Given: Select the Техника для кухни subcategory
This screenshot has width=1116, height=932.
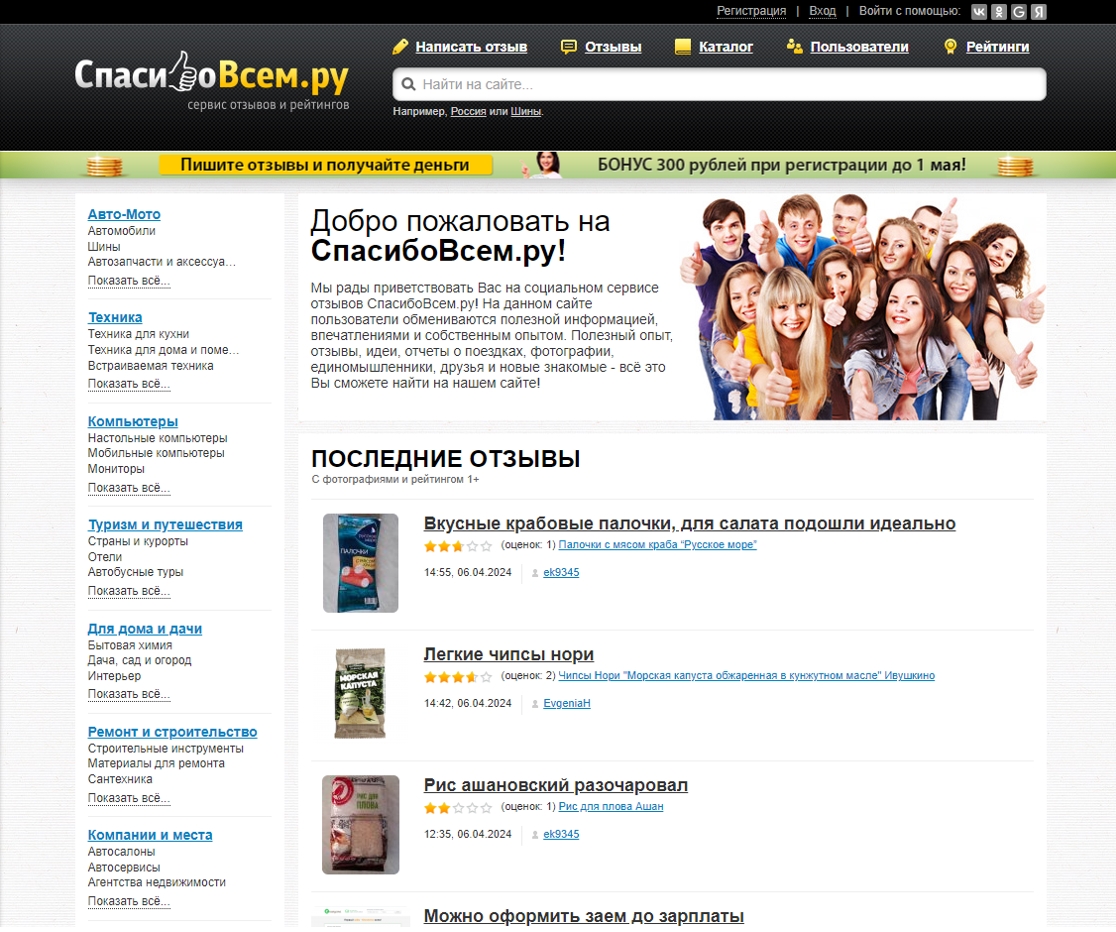Looking at the screenshot, I should point(138,335).
